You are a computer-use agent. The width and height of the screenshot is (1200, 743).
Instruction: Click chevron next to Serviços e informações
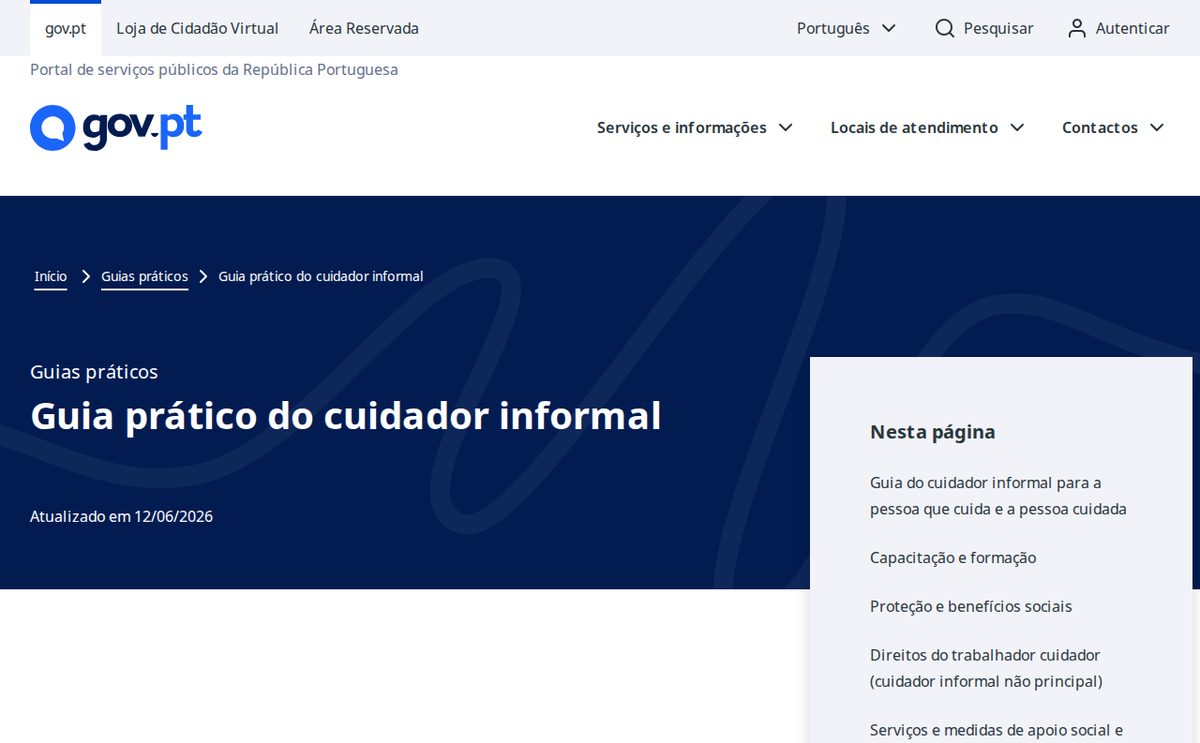tap(785, 128)
